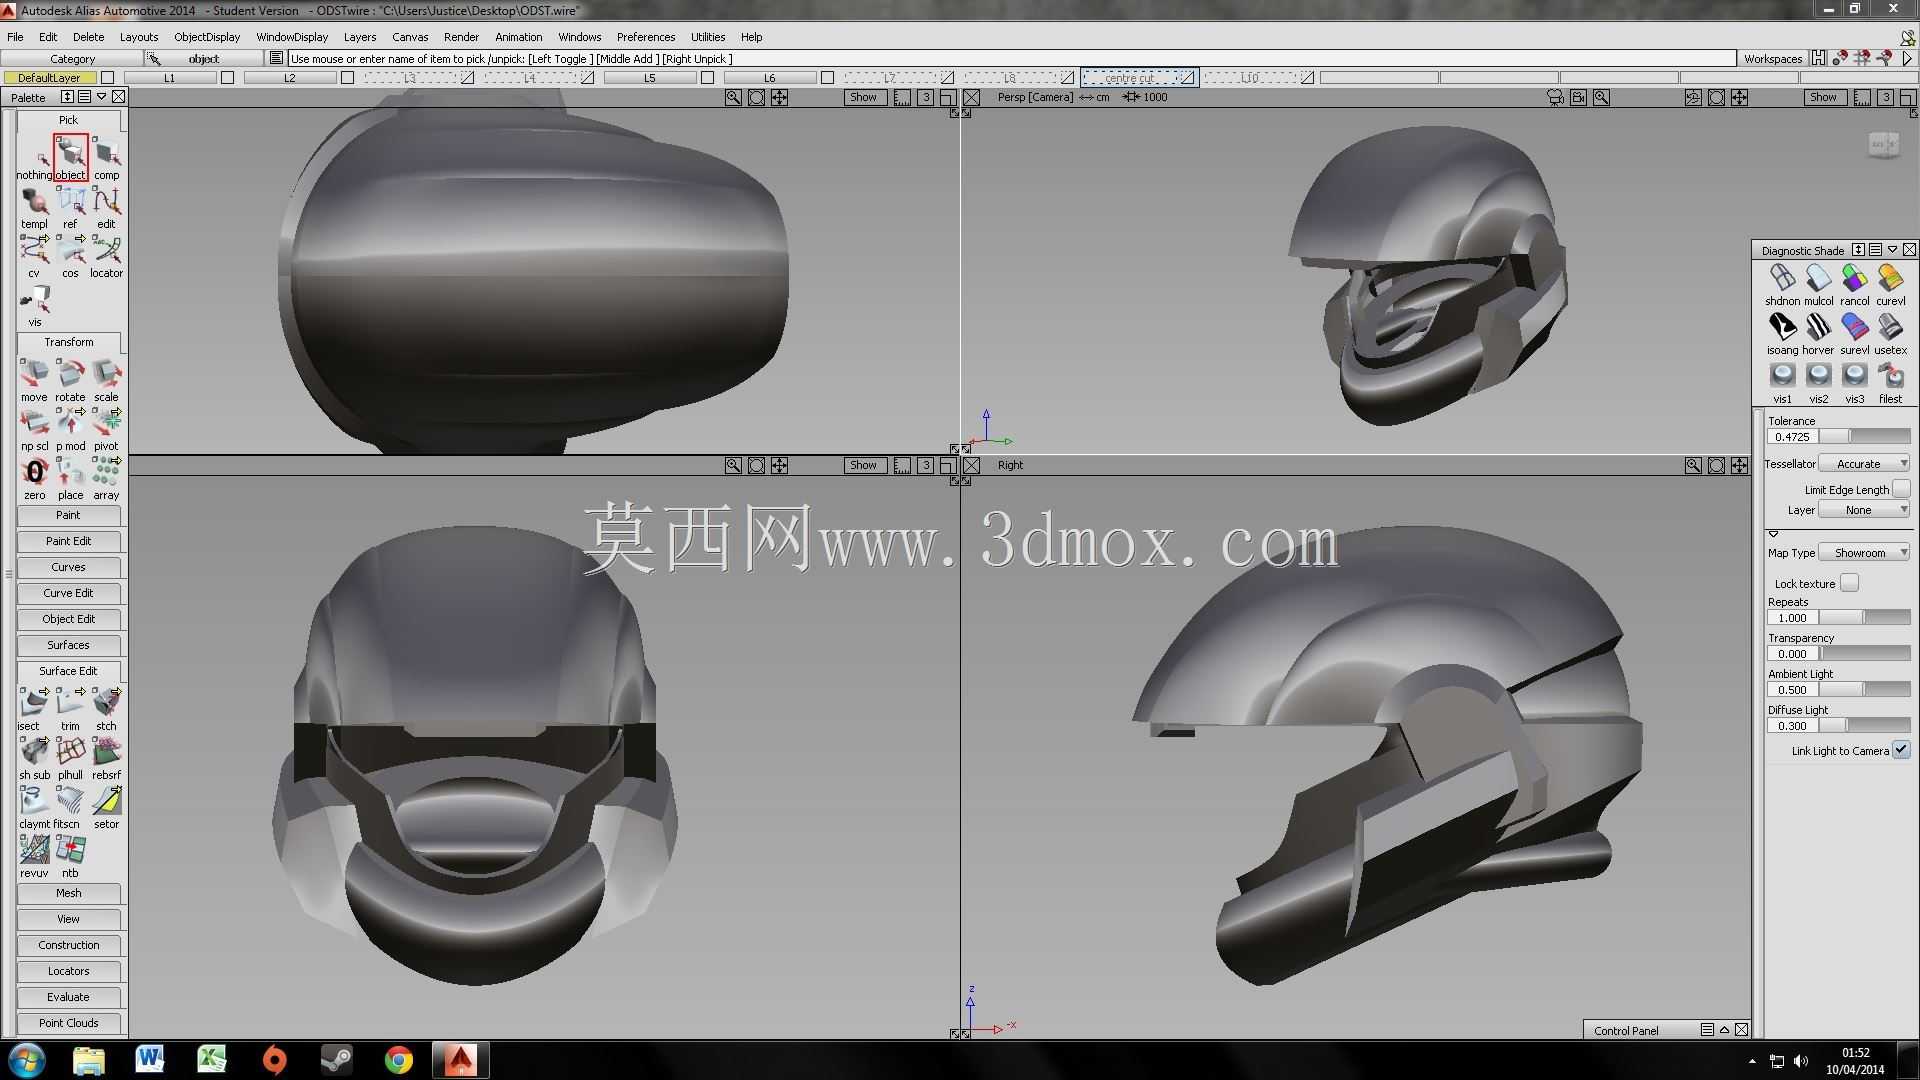The image size is (1920, 1080).
Task: Choose the Pick comp tool
Action: pos(106,158)
